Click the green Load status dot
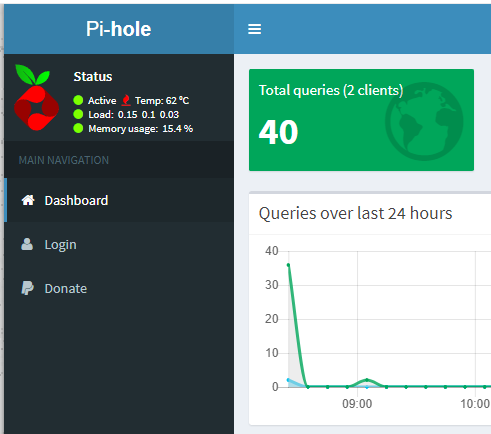 [78, 114]
